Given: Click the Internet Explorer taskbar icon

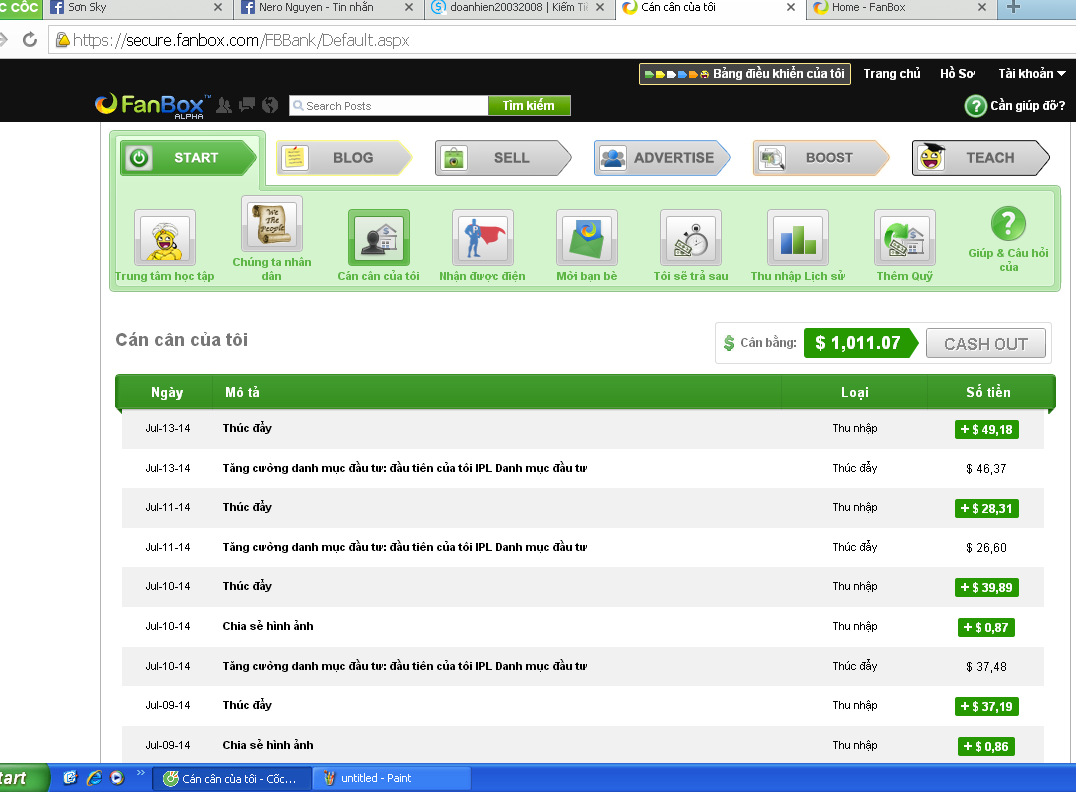Looking at the screenshot, I should (94, 778).
